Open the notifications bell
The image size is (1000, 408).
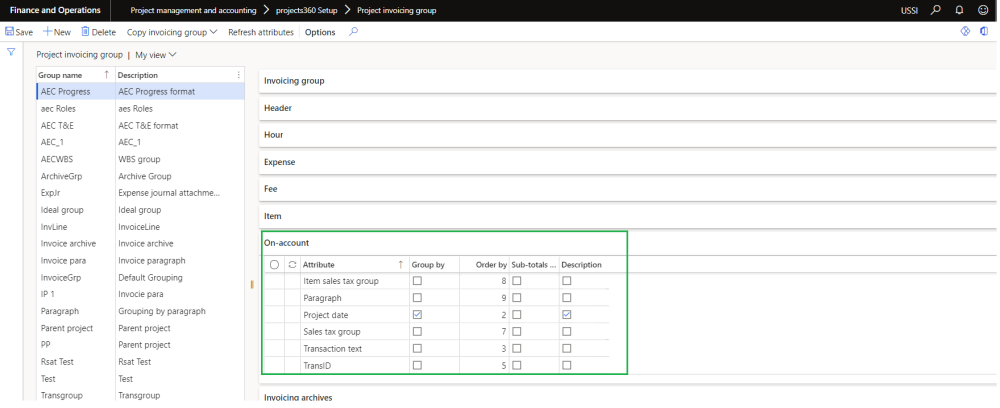[x=957, y=10]
